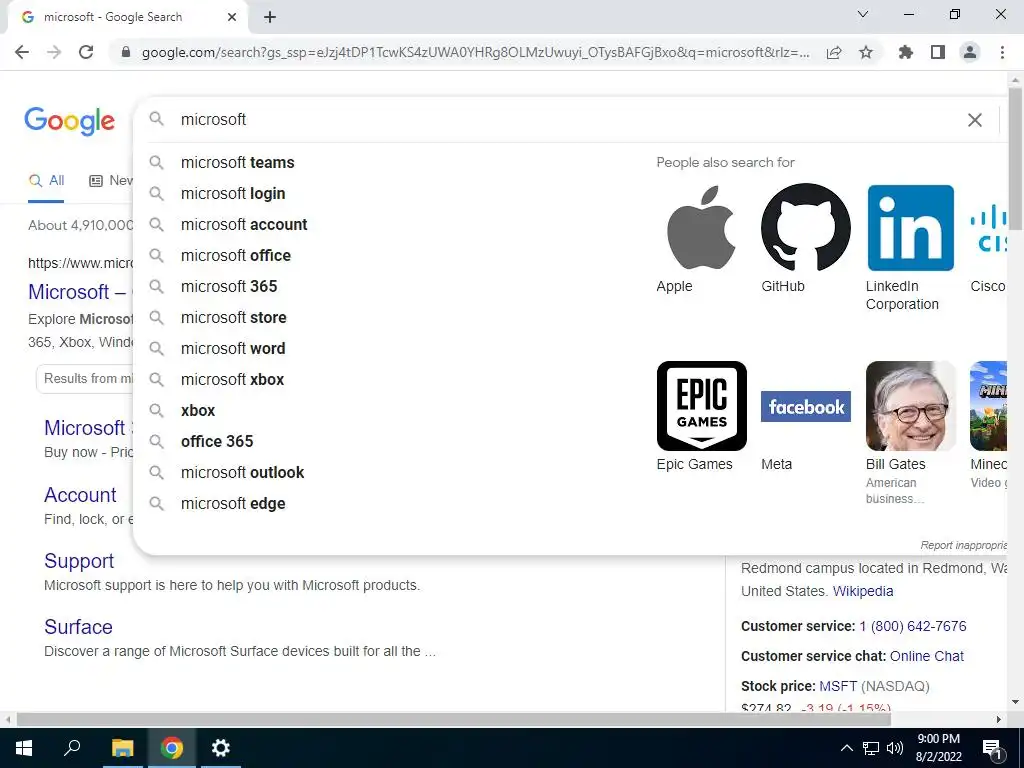
Task: Click the Minecraft thumbnail
Action: 988,406
